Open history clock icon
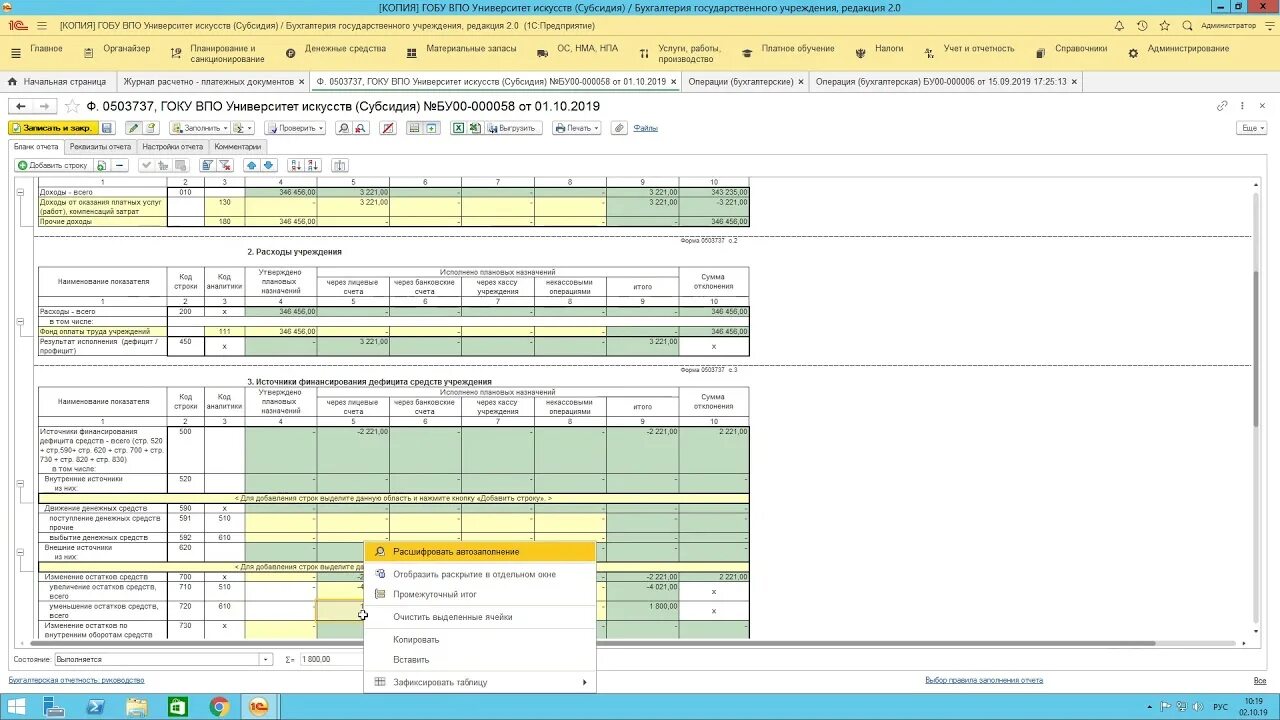1280x720 pixels. [1142, 25]
